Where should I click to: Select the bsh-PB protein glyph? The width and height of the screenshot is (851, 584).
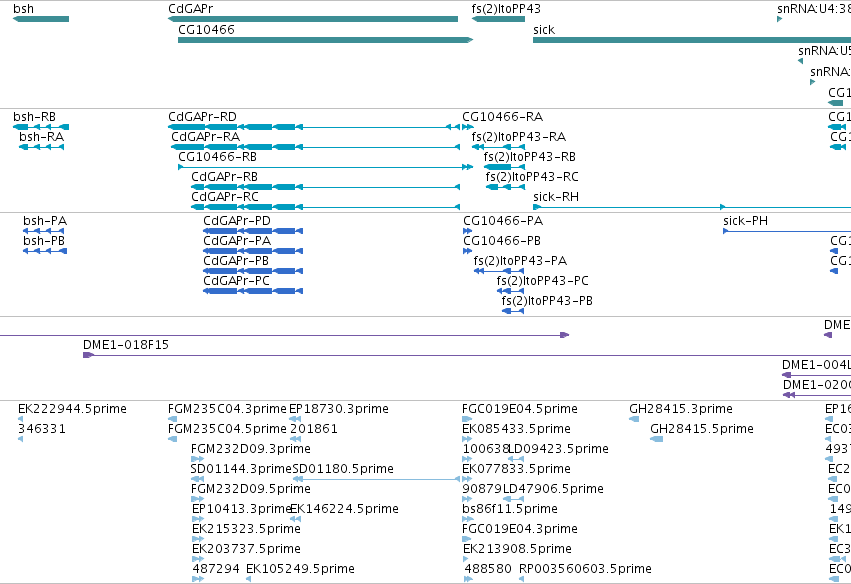coord(45,251)
